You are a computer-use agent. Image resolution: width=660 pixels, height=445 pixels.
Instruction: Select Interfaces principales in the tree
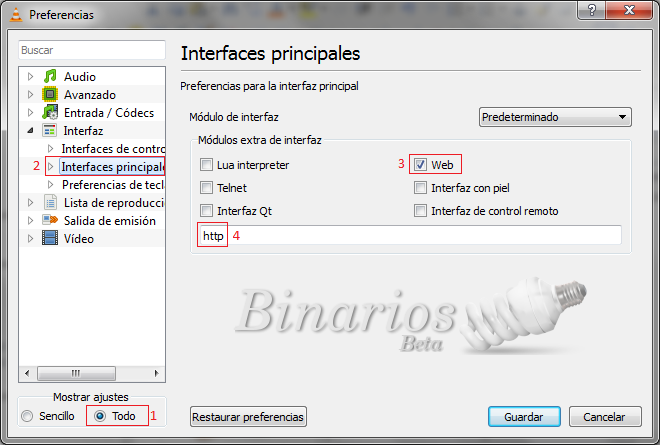coord(111,167)
